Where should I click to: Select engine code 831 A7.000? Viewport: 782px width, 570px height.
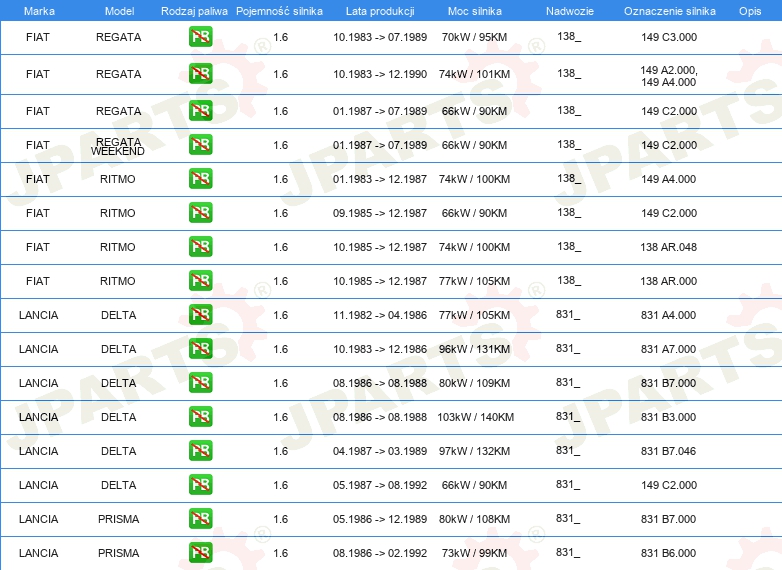pos(668,349)
